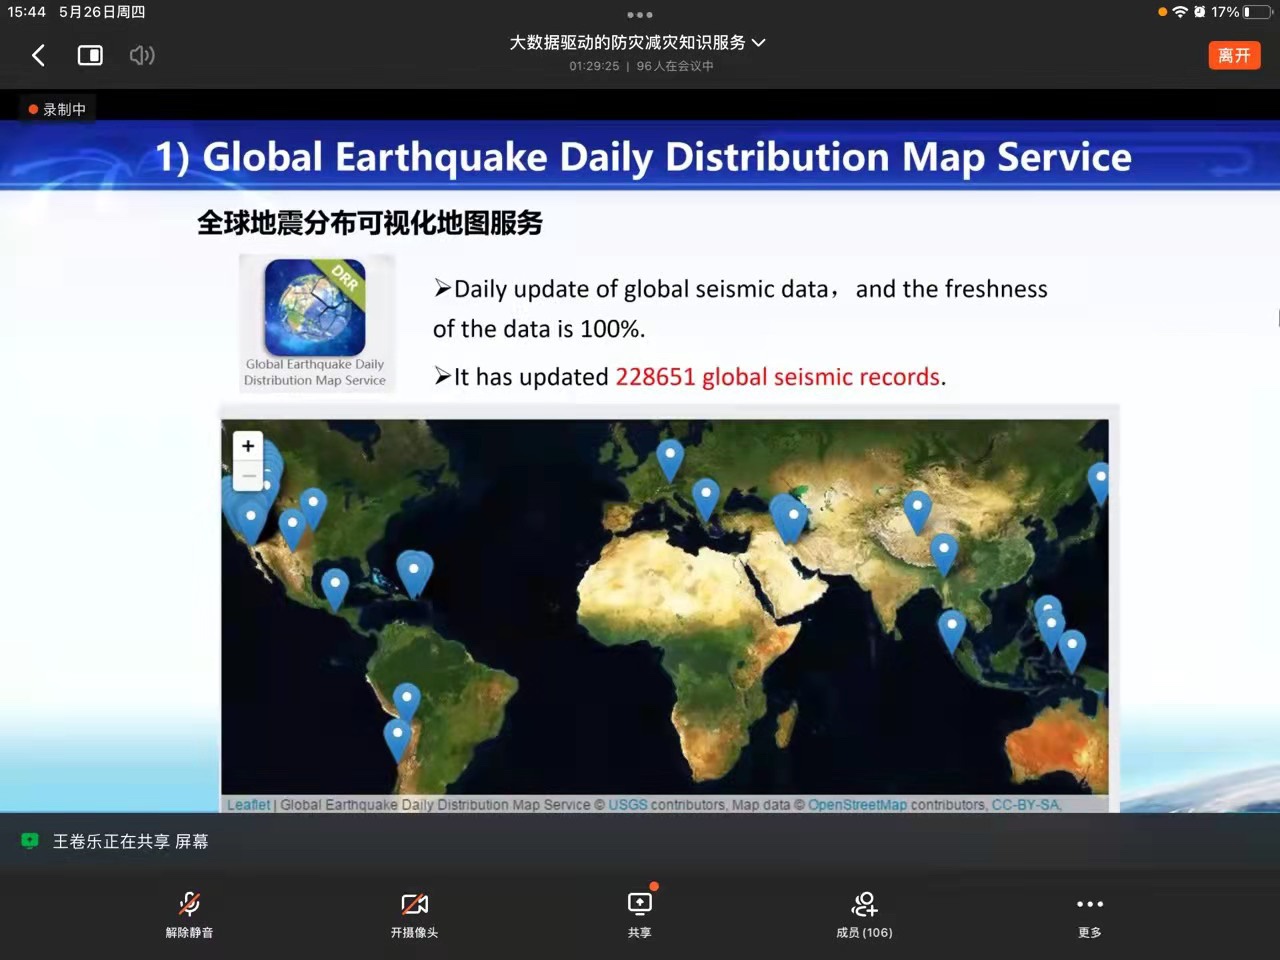Tap the three dots at top center

[639, 15]
